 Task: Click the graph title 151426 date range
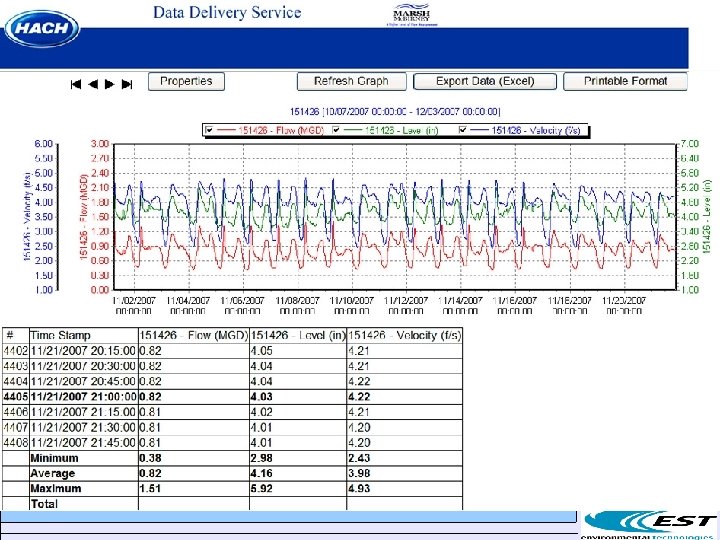[x=395, y=112]
